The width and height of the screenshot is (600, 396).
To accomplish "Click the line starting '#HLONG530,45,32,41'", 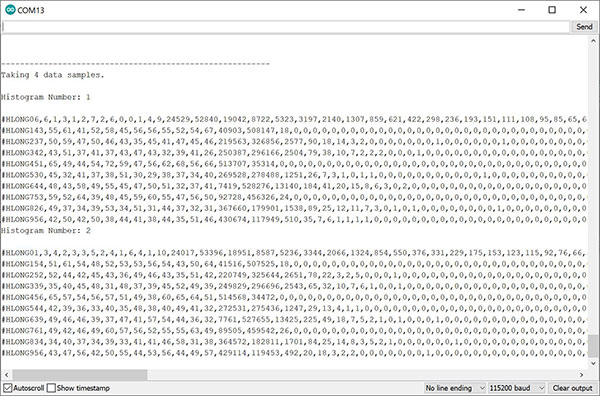I will click(294, 175).
